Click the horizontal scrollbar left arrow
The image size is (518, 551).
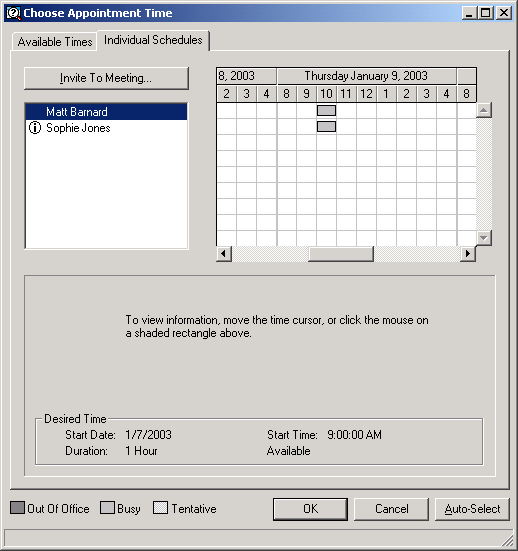click(224, 253)
